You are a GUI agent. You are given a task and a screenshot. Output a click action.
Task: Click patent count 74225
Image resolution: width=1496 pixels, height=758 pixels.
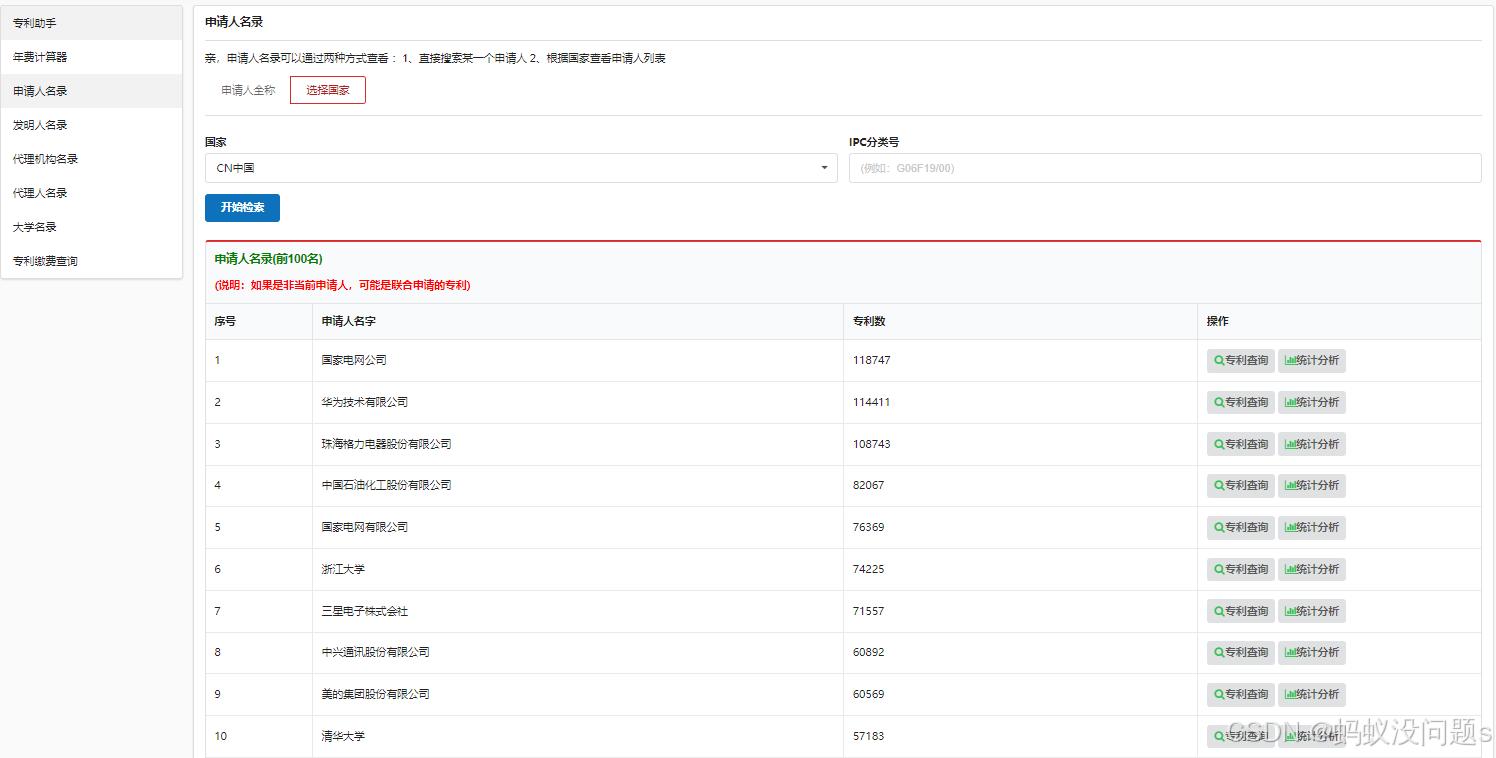coord(868,569)
